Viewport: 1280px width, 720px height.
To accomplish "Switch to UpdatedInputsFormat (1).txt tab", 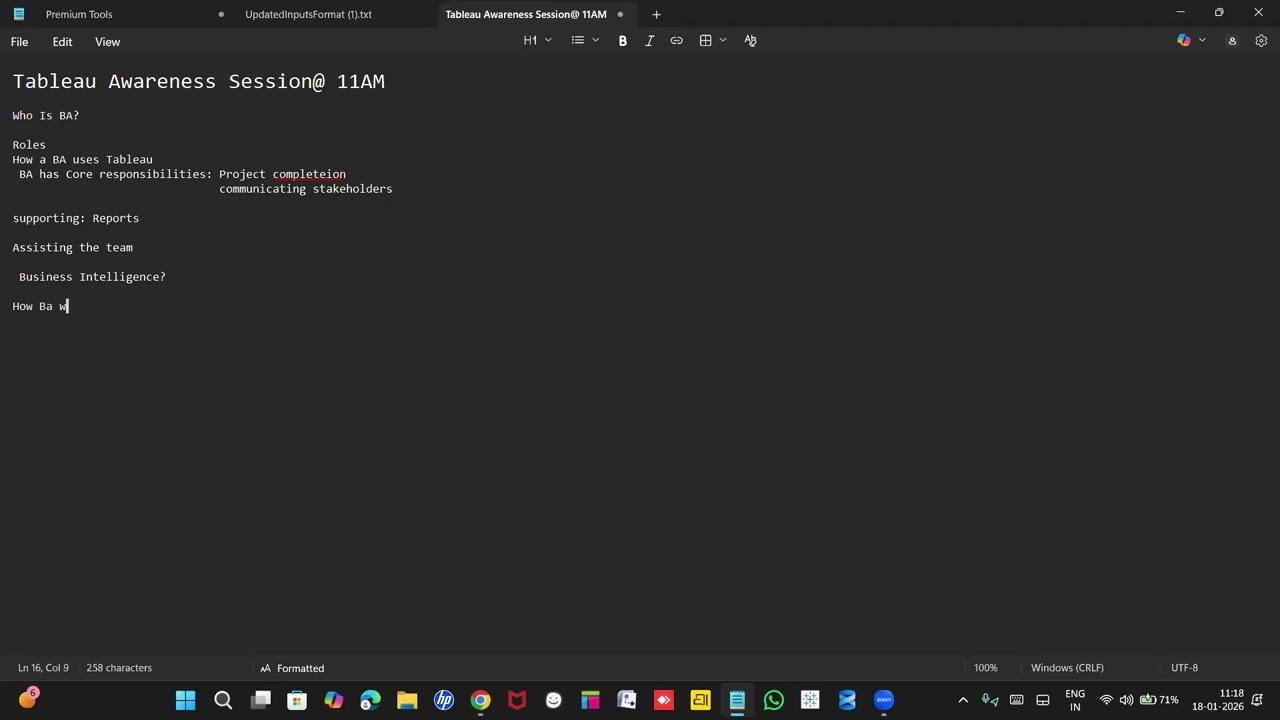I will tap(308, 14).
